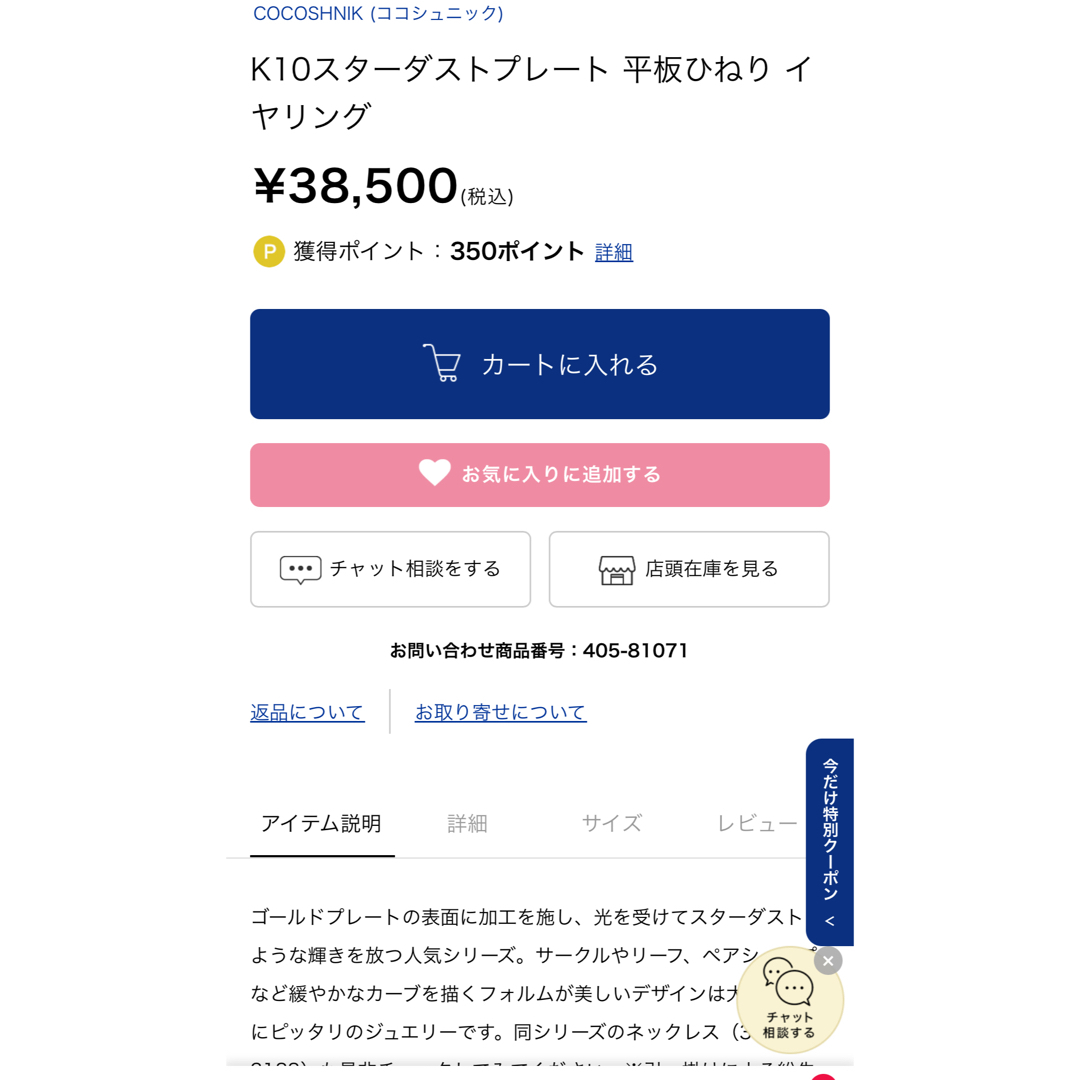
Task: Click the yellow P points icon
Action: (x=269, y=251)
